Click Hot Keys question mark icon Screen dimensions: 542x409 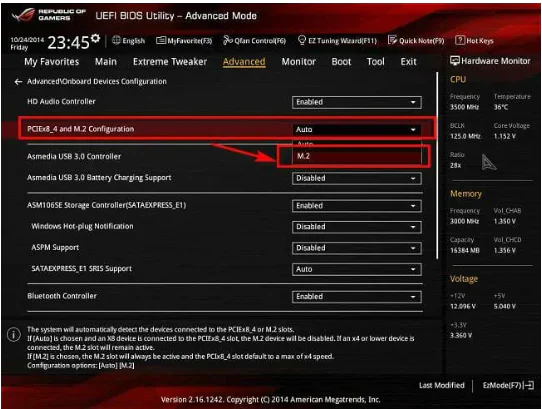pyautogui.click(x=460, y=40)
